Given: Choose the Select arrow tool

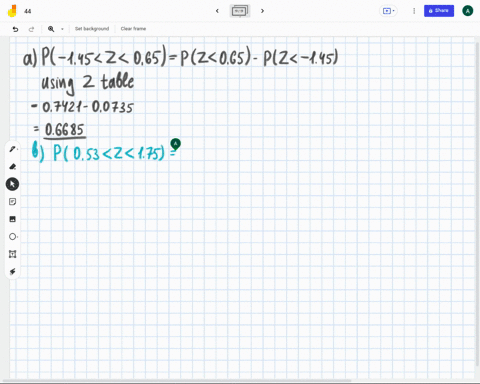Looking at the screenshot, I should coord(12,184).
